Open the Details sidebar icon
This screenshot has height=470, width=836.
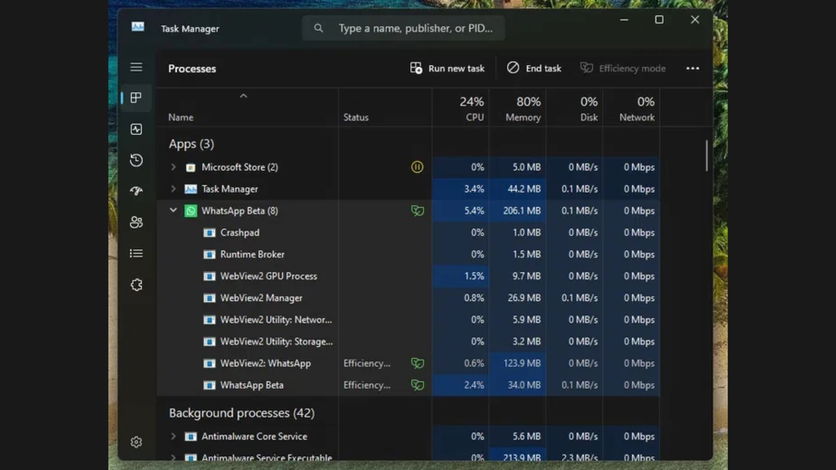point(136,253)
